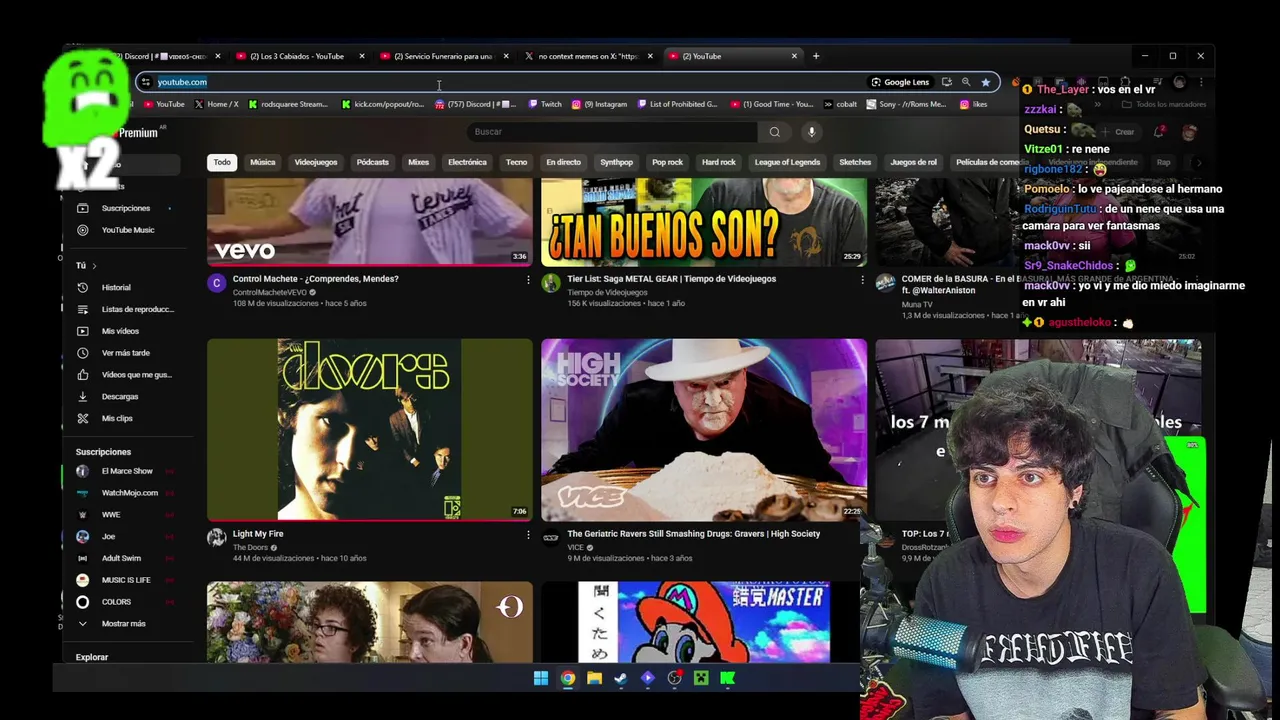Select the League of Legends chip

[x=787, y=162]
